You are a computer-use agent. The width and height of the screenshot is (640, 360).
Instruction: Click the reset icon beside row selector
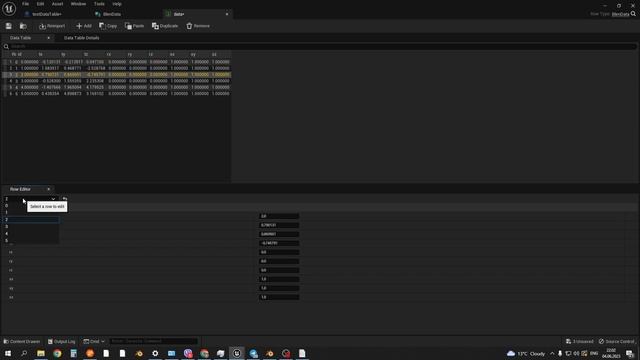(x=64, y=199)
